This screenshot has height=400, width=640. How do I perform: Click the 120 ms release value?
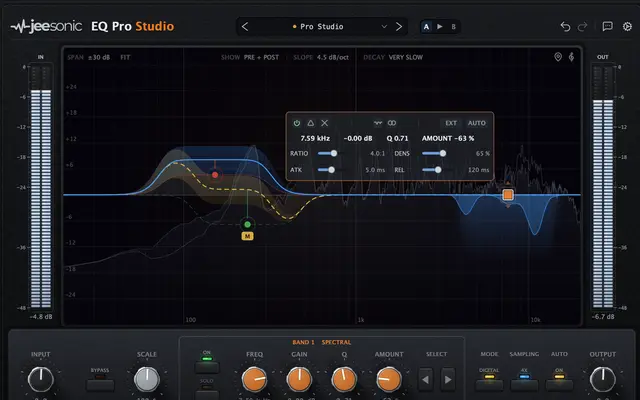point(478,170)
